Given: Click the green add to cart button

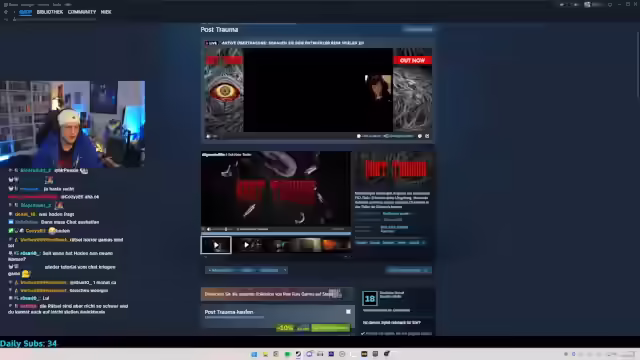Looking at the screenshot, I should (x=331, y=328).
